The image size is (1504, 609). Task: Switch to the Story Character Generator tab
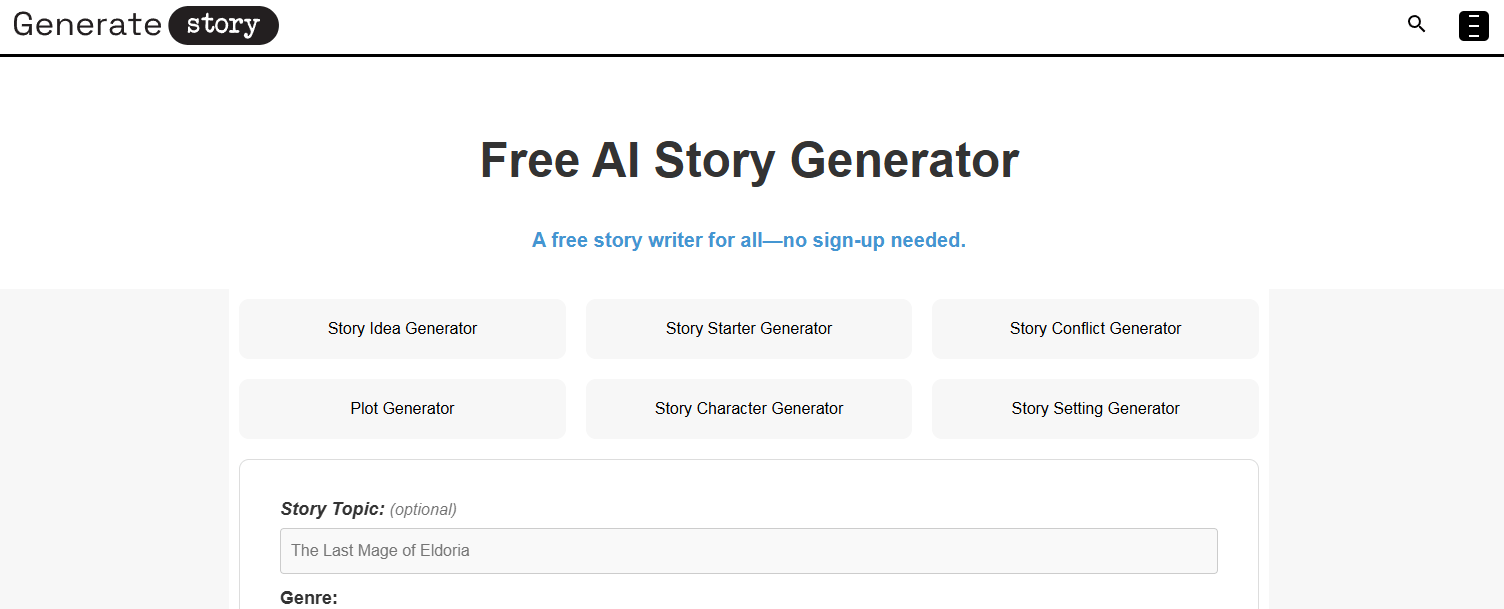[x=748, y=408]
